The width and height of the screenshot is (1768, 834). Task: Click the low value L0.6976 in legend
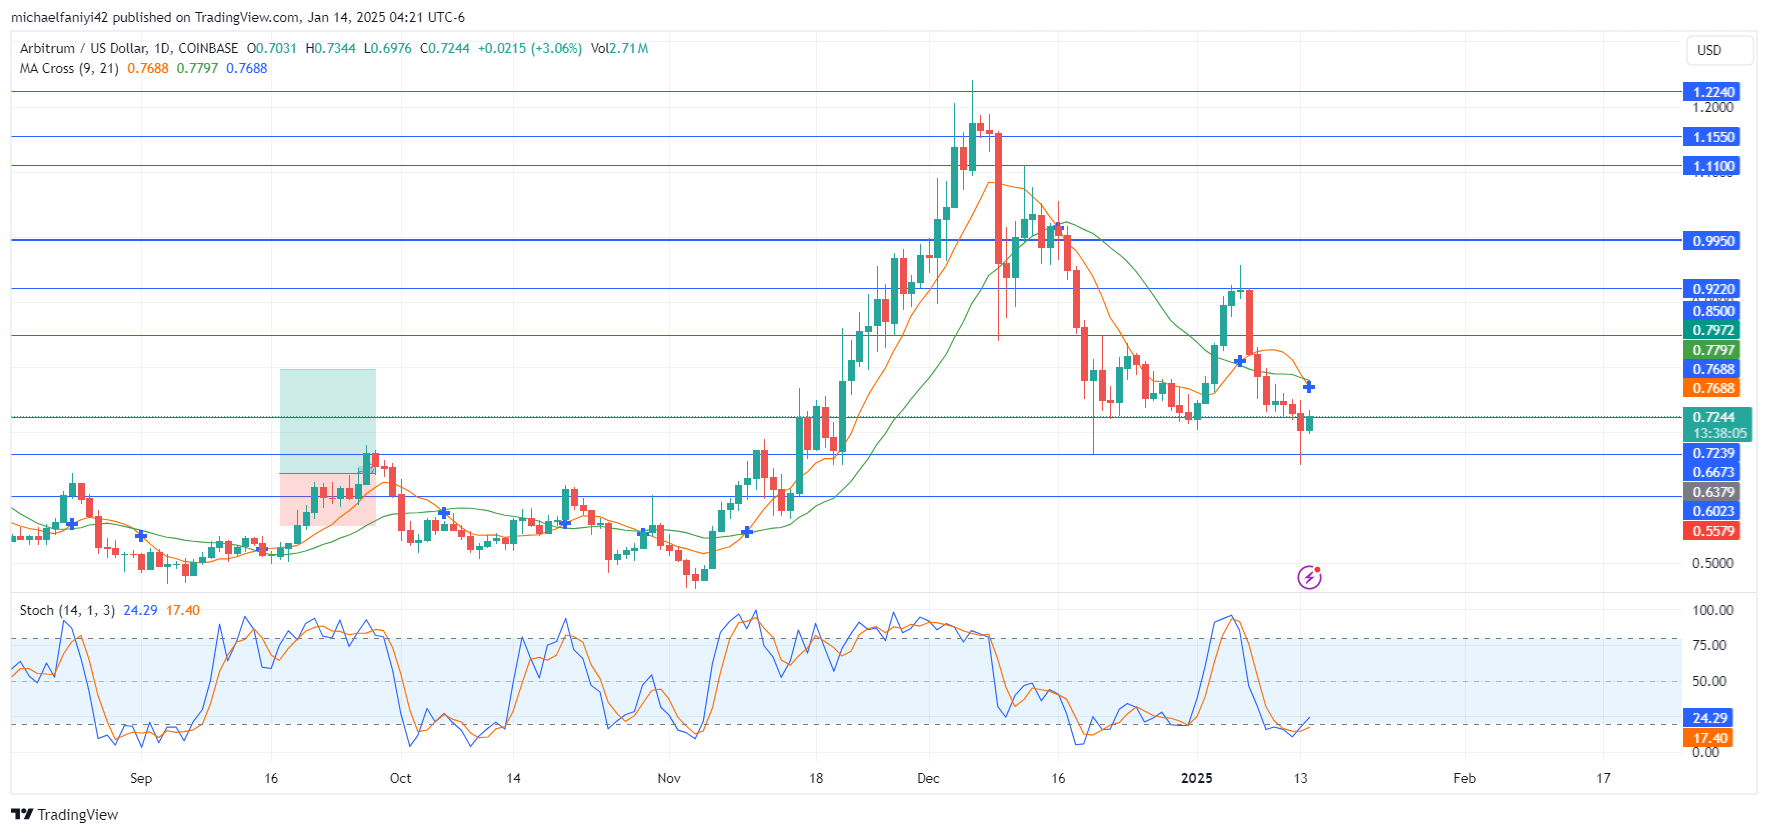point(388,48)
